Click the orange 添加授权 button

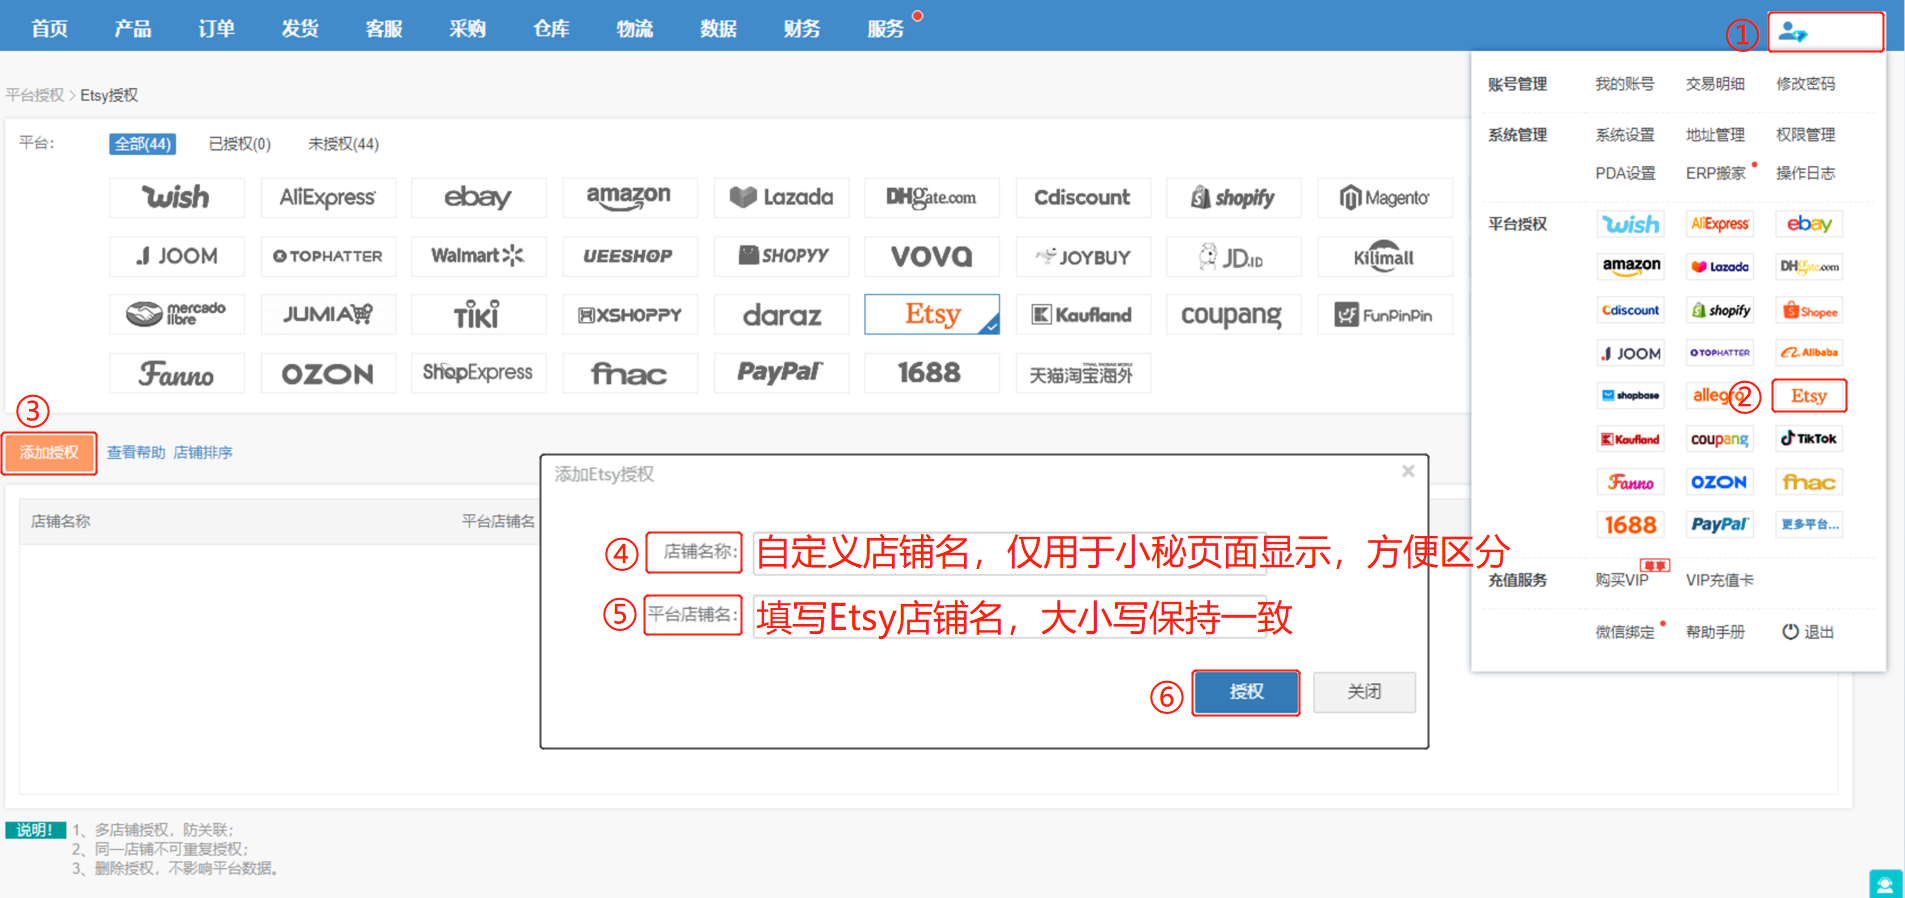tap(49, 453)
